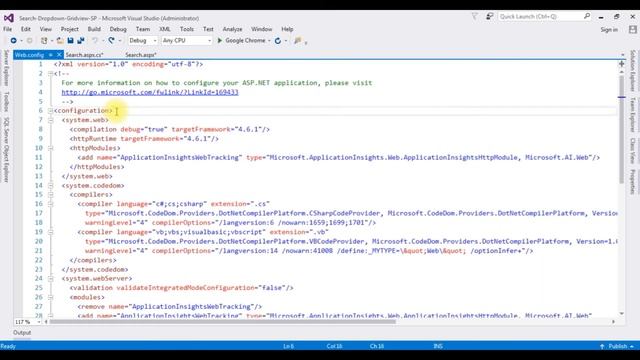Screen dimensions: 640x360
Task: Open the Tools menu
Action: coord(187,29)
